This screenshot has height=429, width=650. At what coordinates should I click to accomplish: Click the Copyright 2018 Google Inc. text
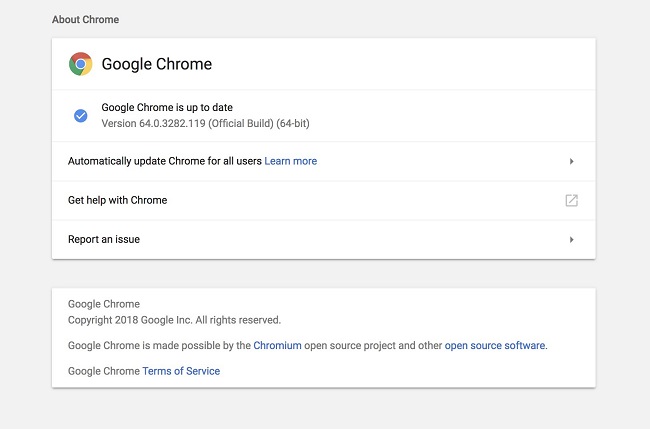coord(174,320)
